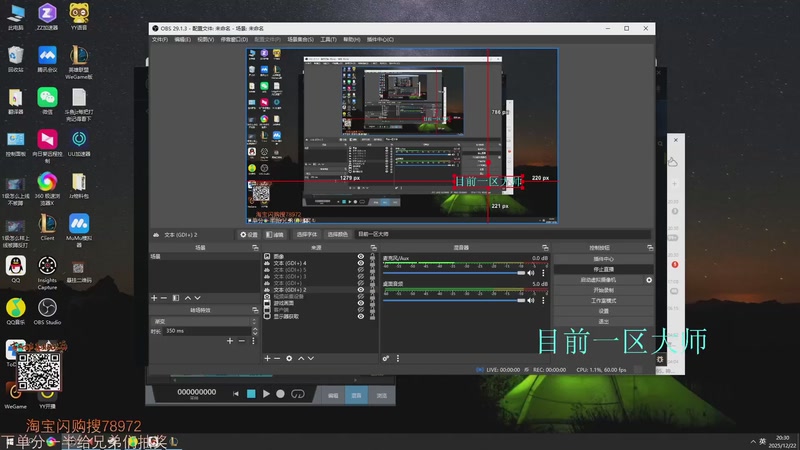
Task: Pop out the Scene Transitions dock
Action: [x=255, y=310]
